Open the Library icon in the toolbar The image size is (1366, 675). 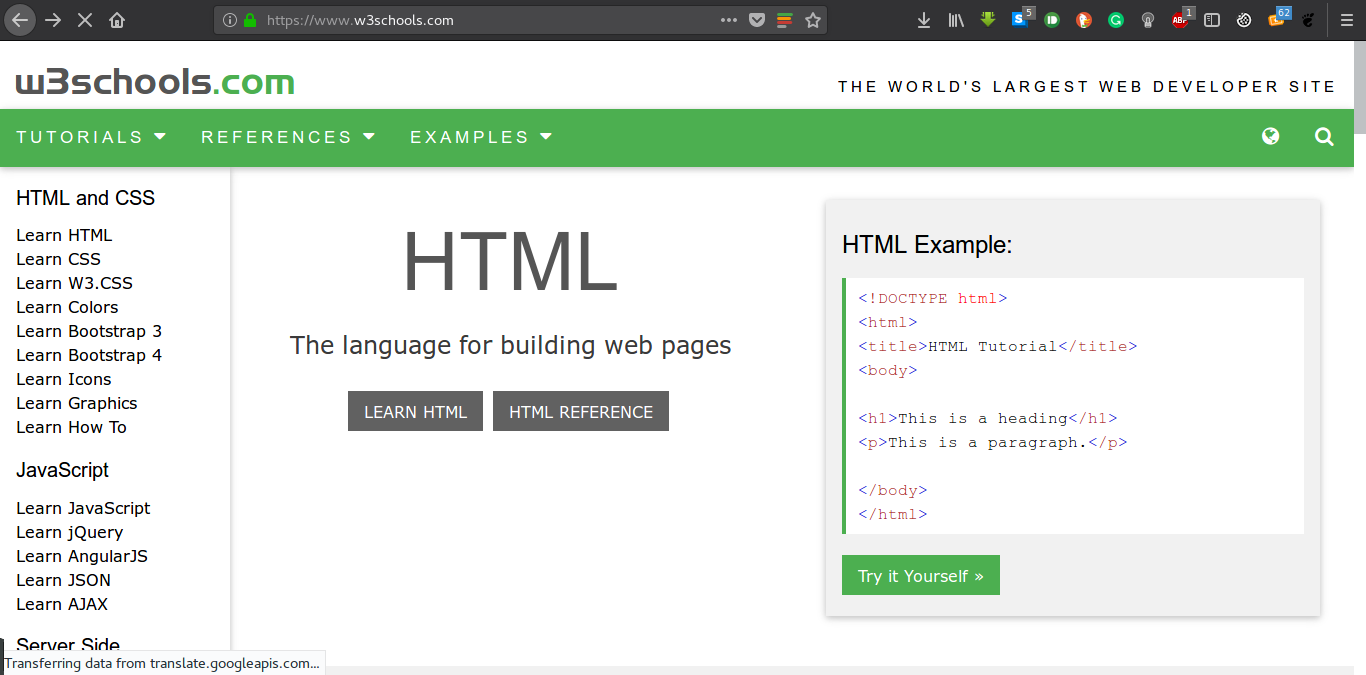[955, 20]
